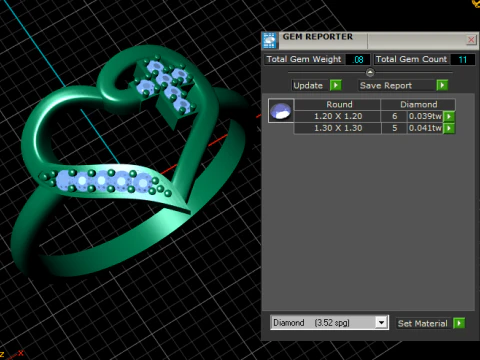Click the quantity 5 cell
The height and width of the screenshot is (360, 480).
pyautogui.click(x=394, y=128)
